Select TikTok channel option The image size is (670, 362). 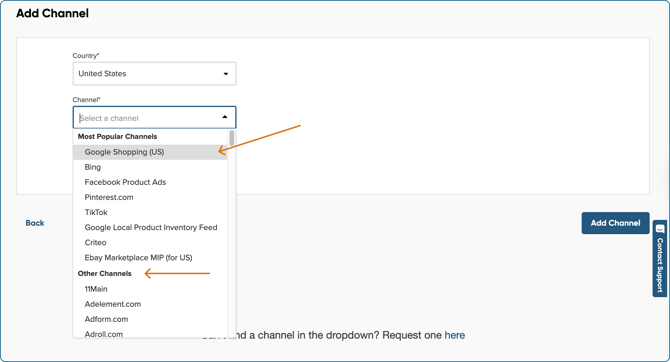pos(150,212)
